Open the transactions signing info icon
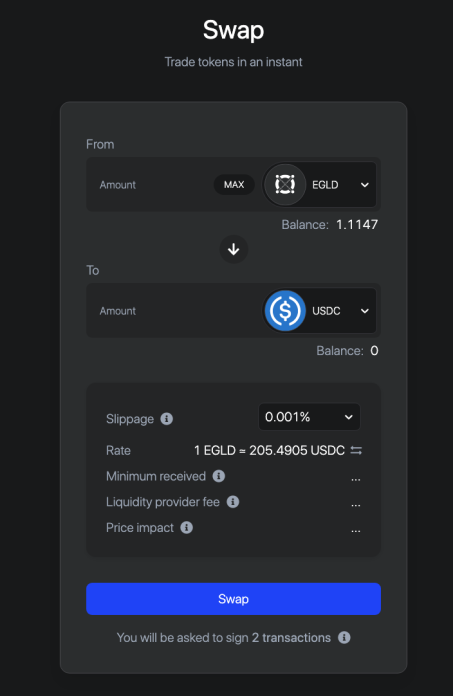Viewport: 453px width, 696px height. [344, 637]
